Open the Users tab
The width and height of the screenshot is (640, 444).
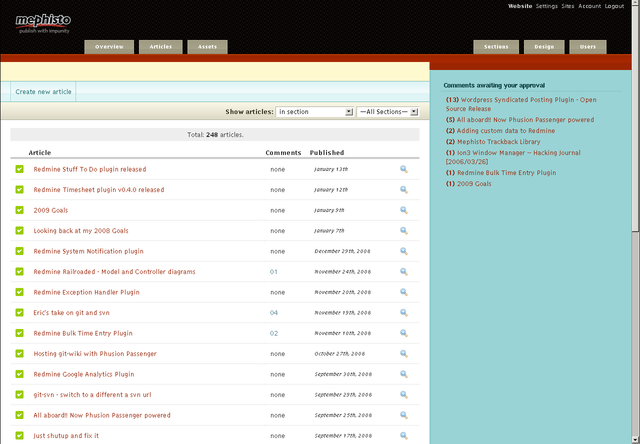tap(588, 47)
